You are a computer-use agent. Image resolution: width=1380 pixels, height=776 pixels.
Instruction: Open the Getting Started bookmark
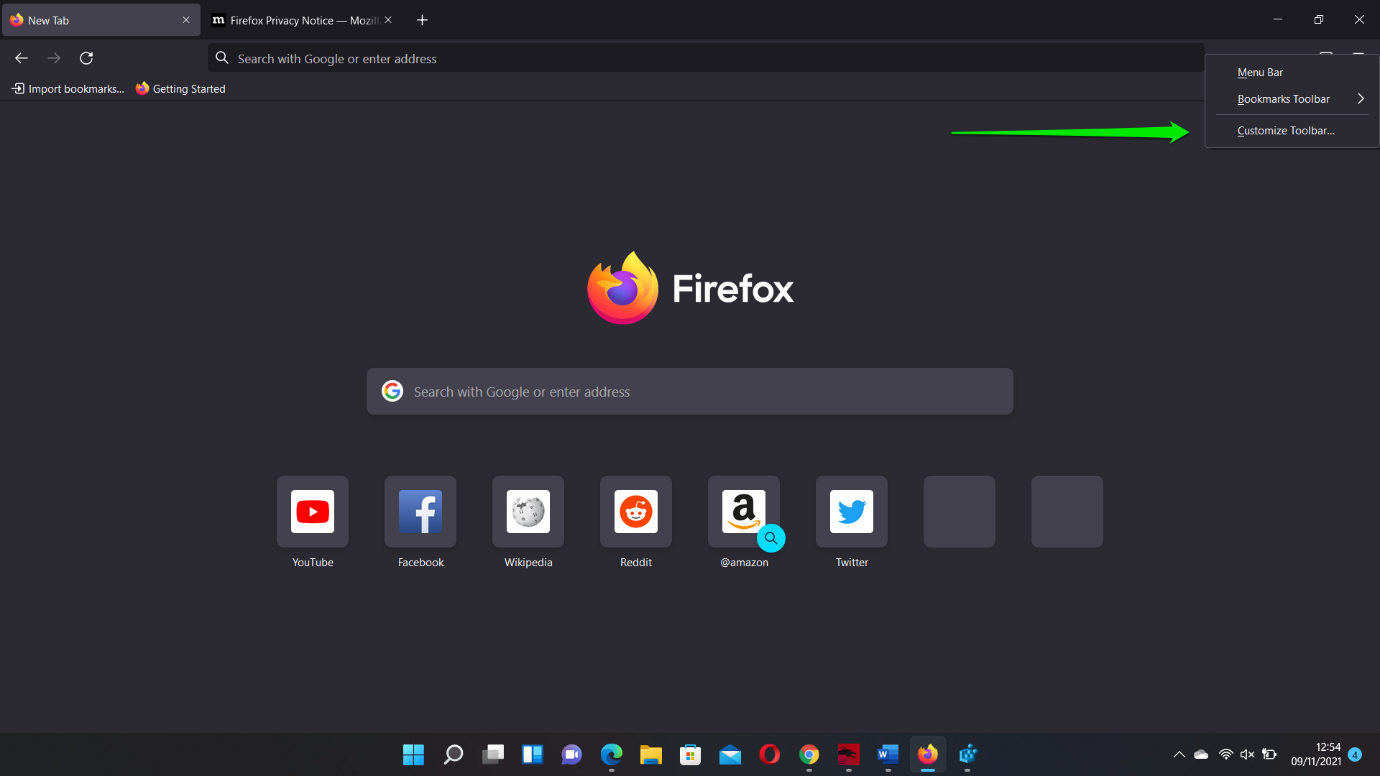(181, 89)
